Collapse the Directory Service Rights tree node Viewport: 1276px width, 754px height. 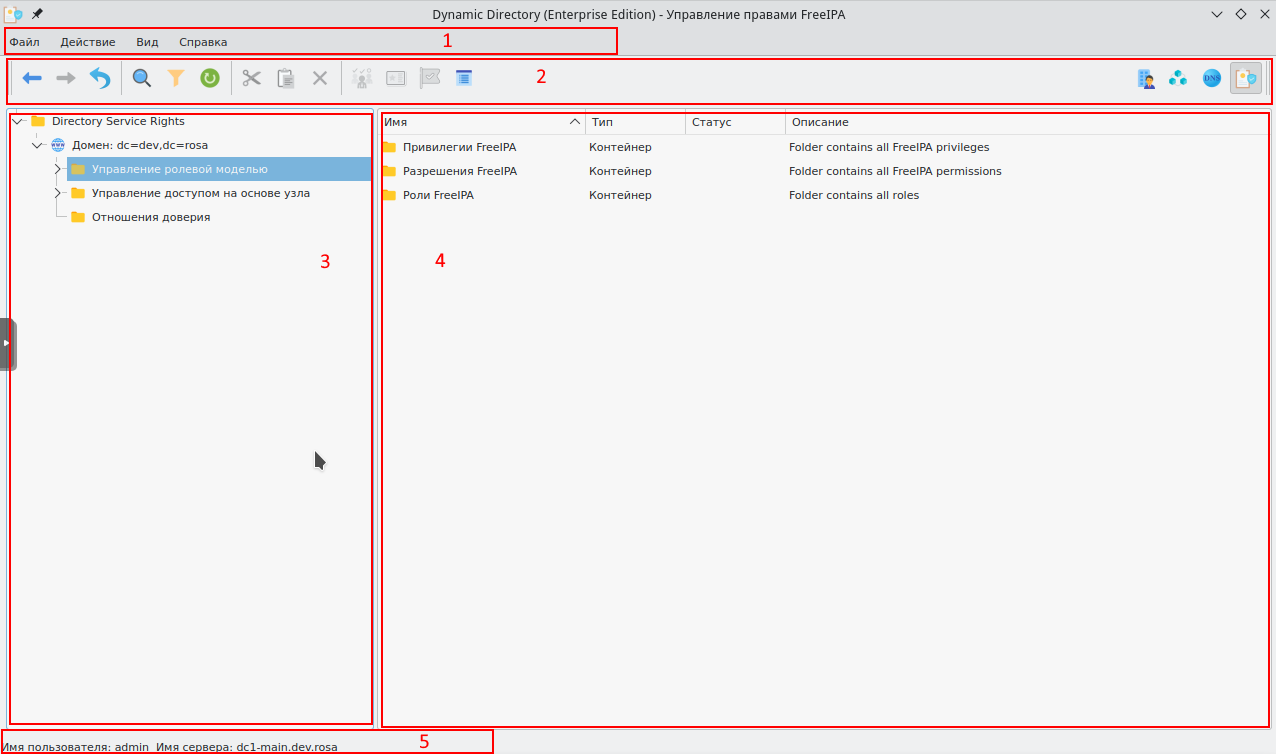coord(17,121)
